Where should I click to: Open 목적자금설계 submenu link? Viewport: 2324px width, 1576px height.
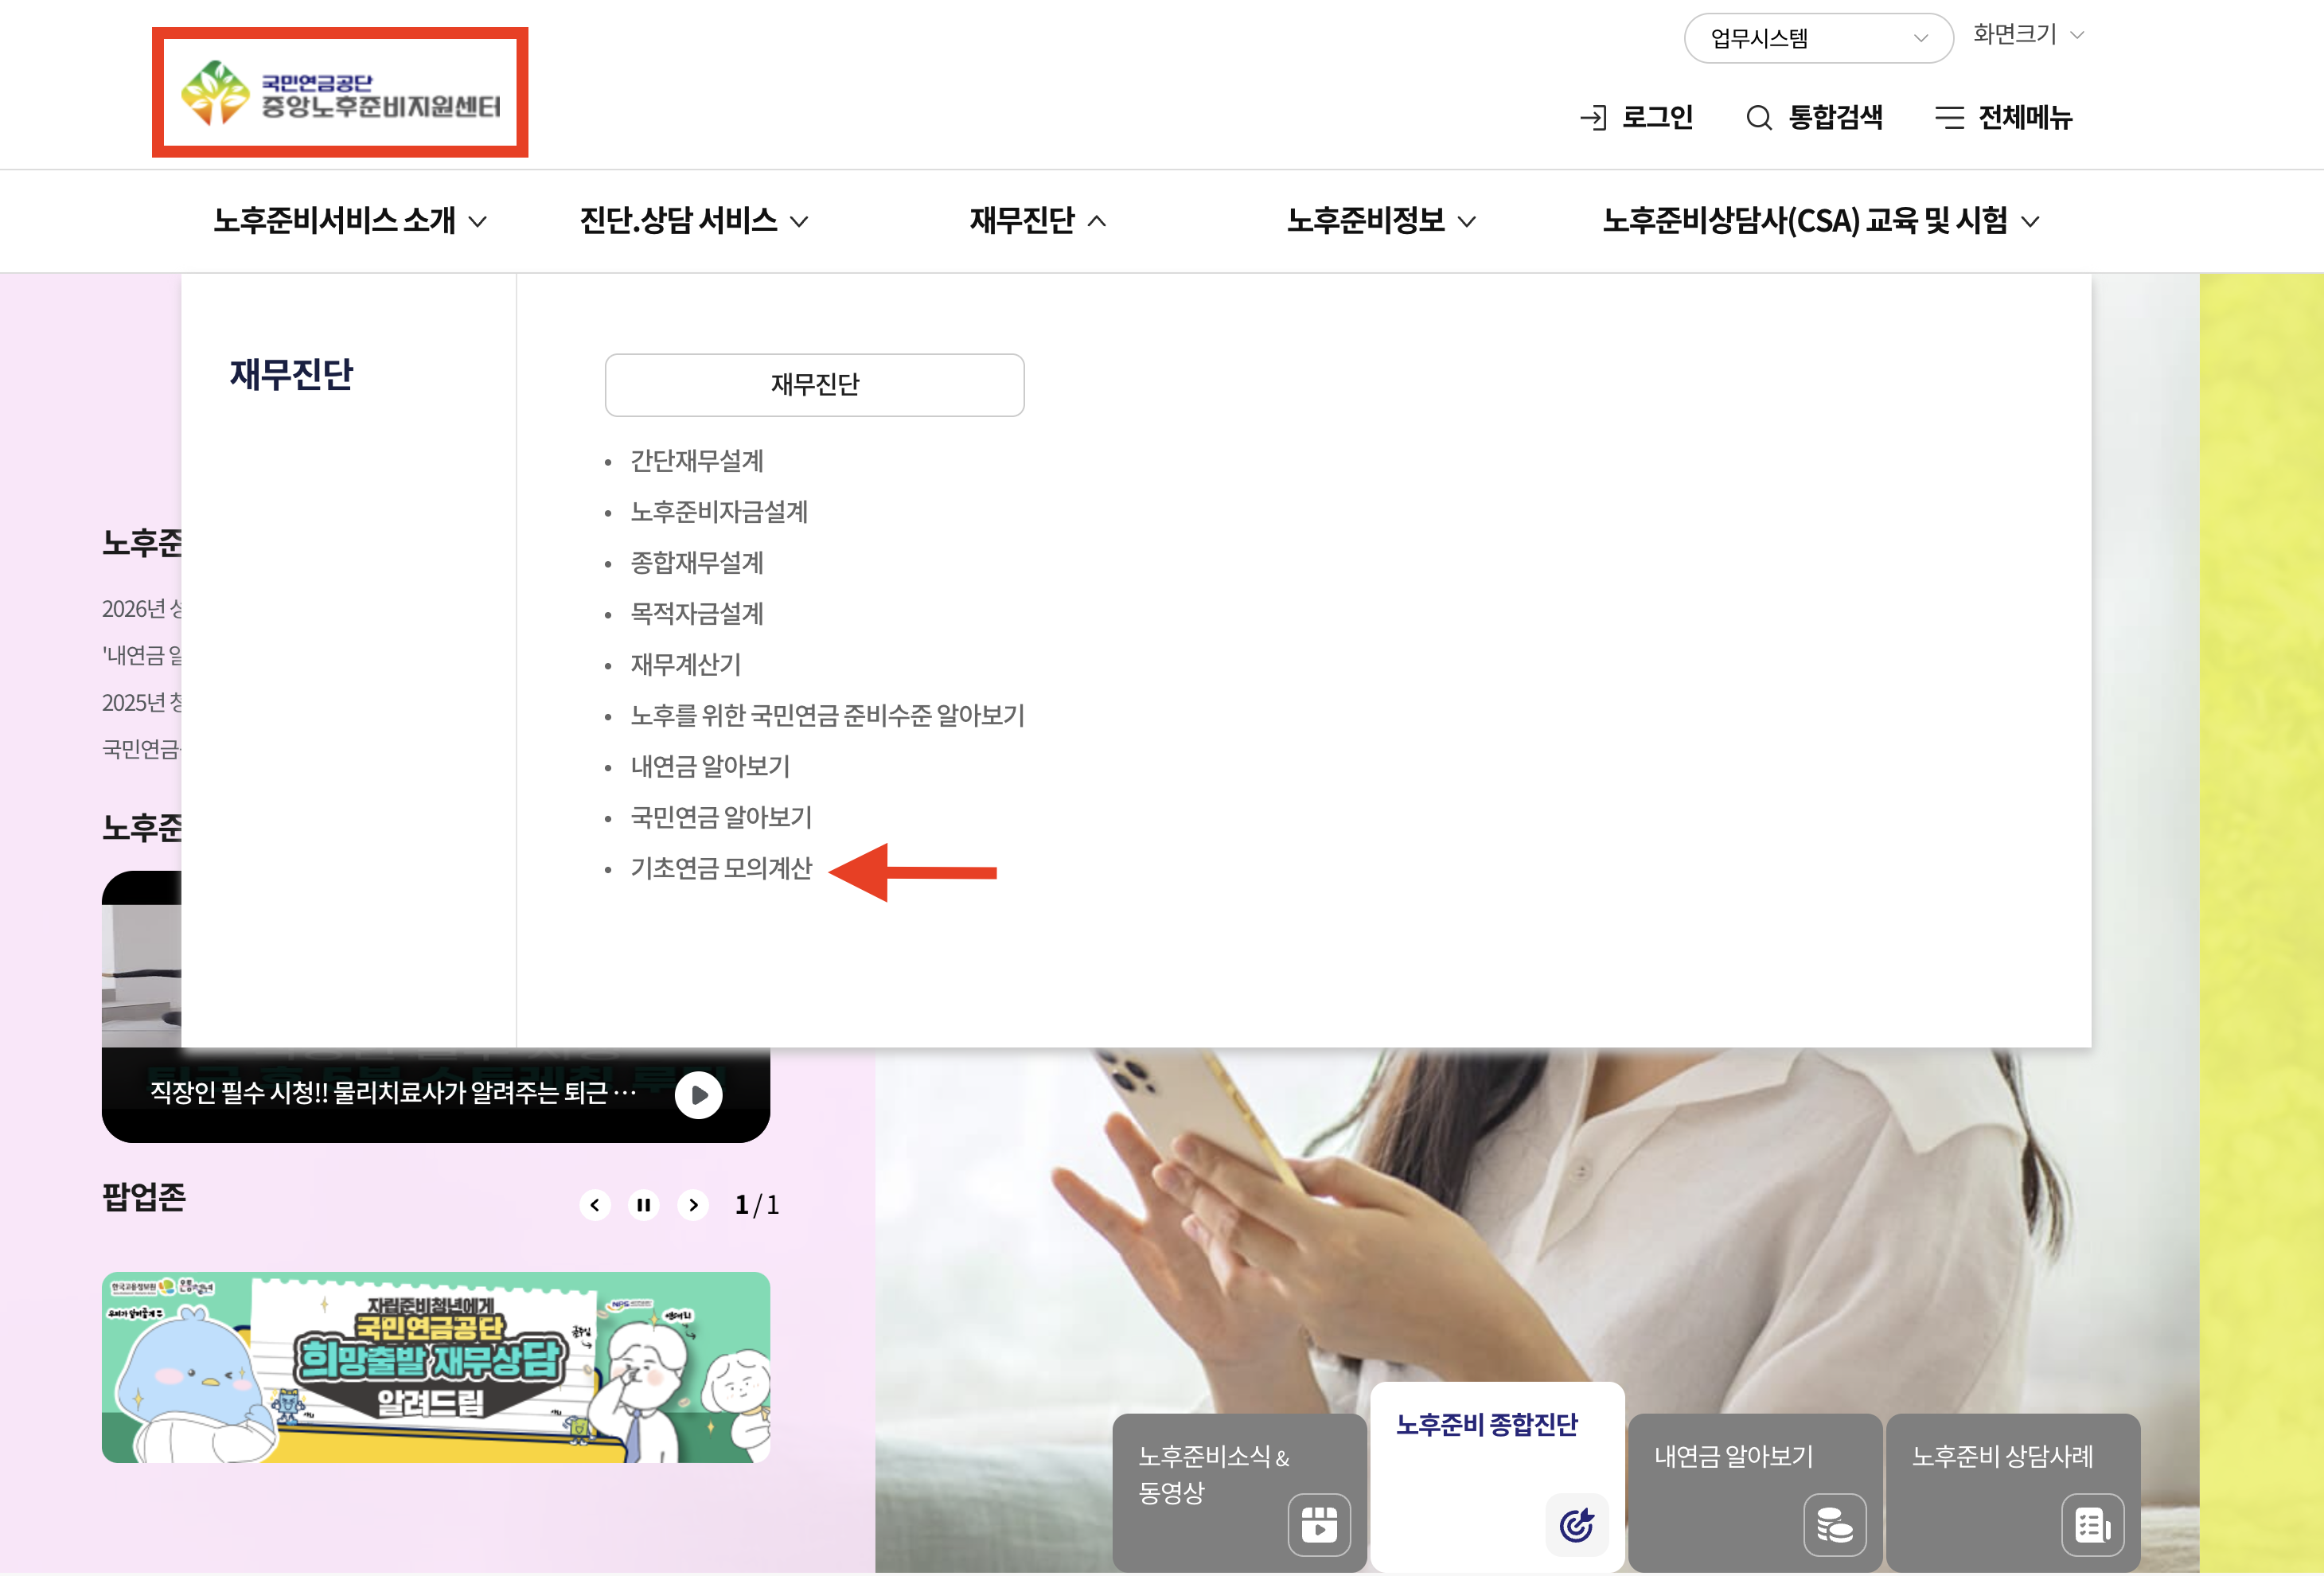[697, 614]
